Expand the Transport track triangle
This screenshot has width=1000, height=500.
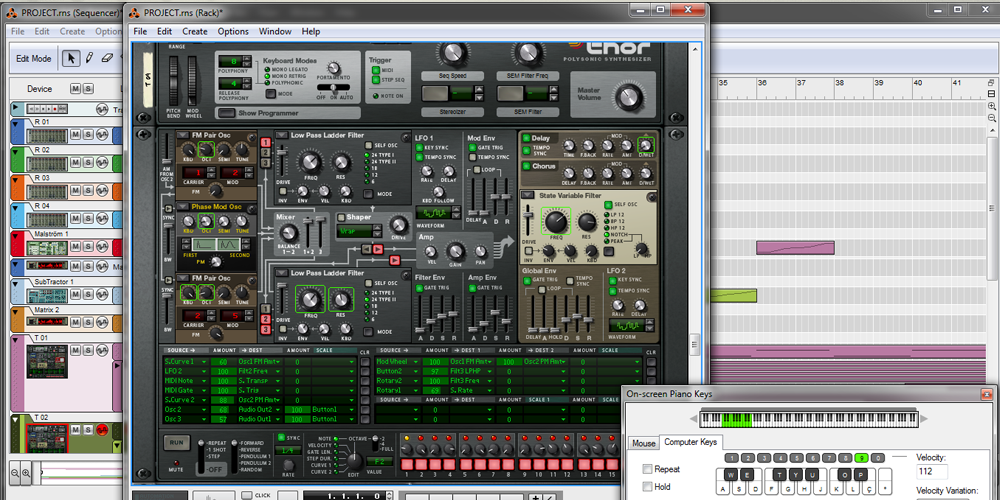(x=16, y=109)
